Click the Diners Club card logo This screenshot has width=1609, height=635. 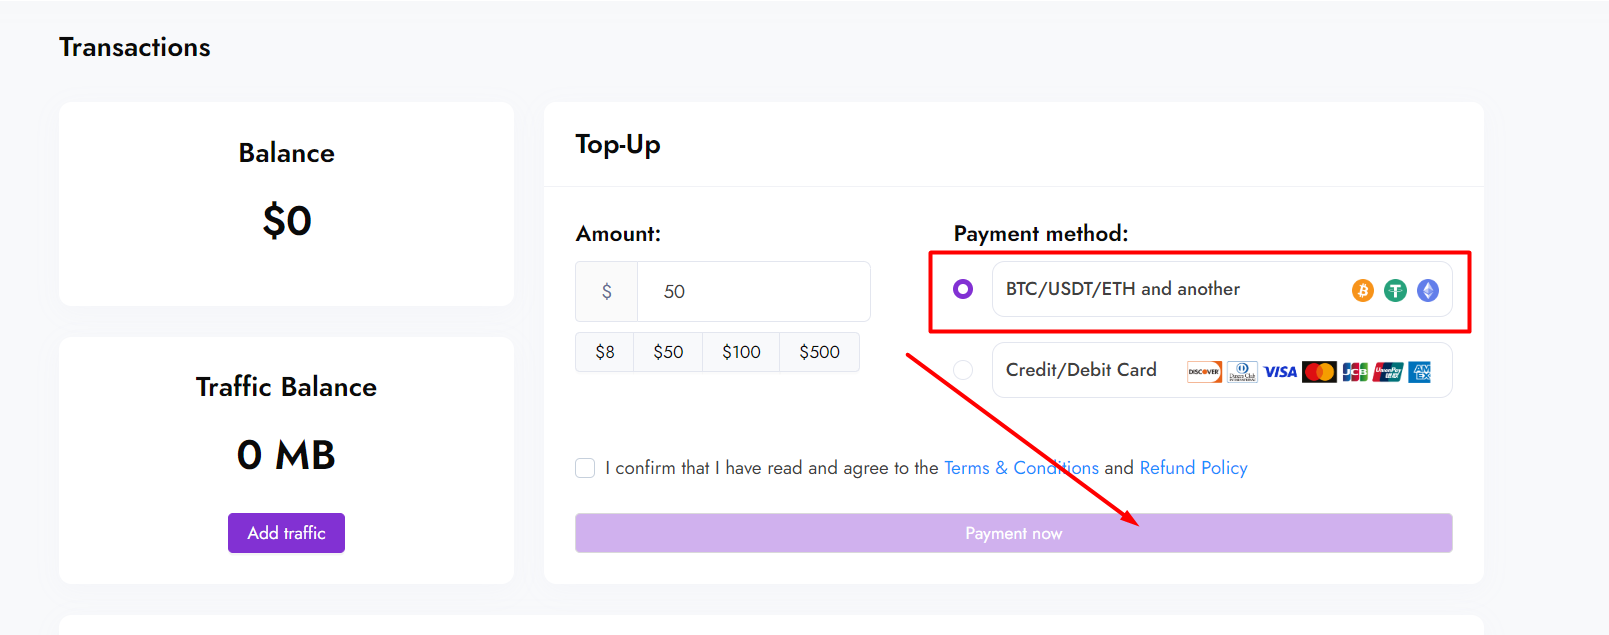click(1242, 372)
